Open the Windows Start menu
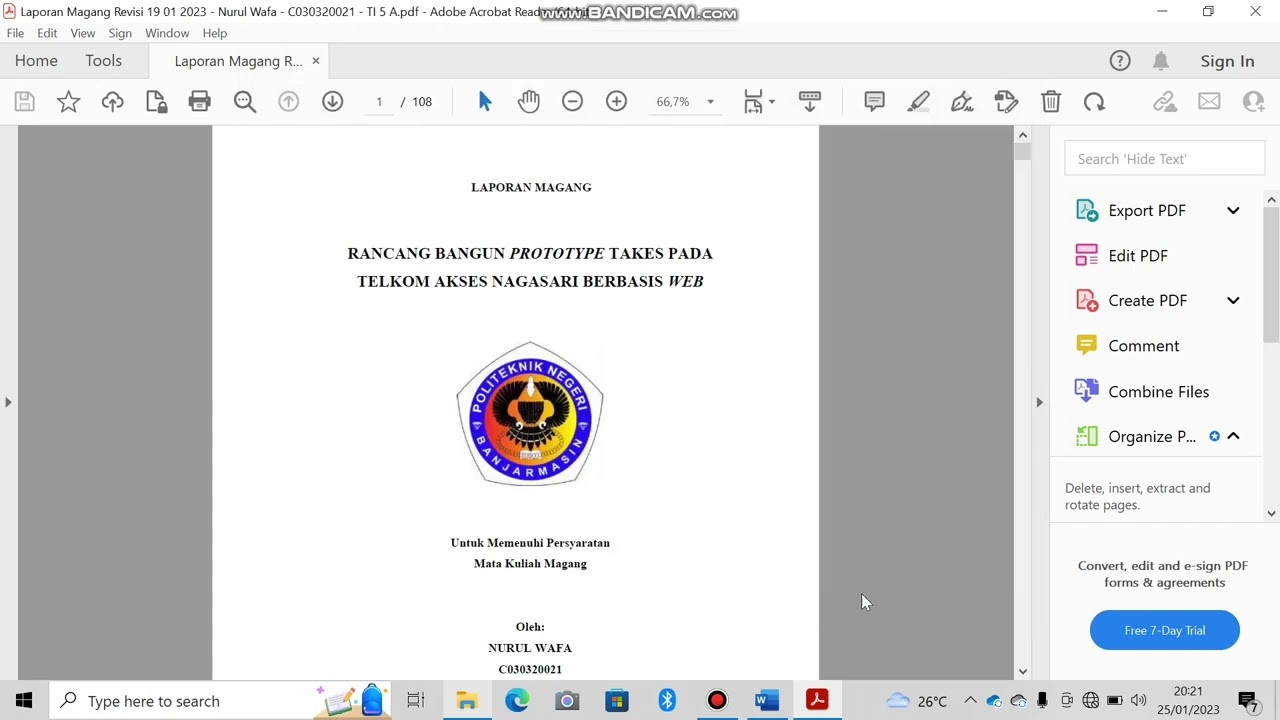This screenshot has height=720, width=1280. pyautogui.click(x=24, y=701)
